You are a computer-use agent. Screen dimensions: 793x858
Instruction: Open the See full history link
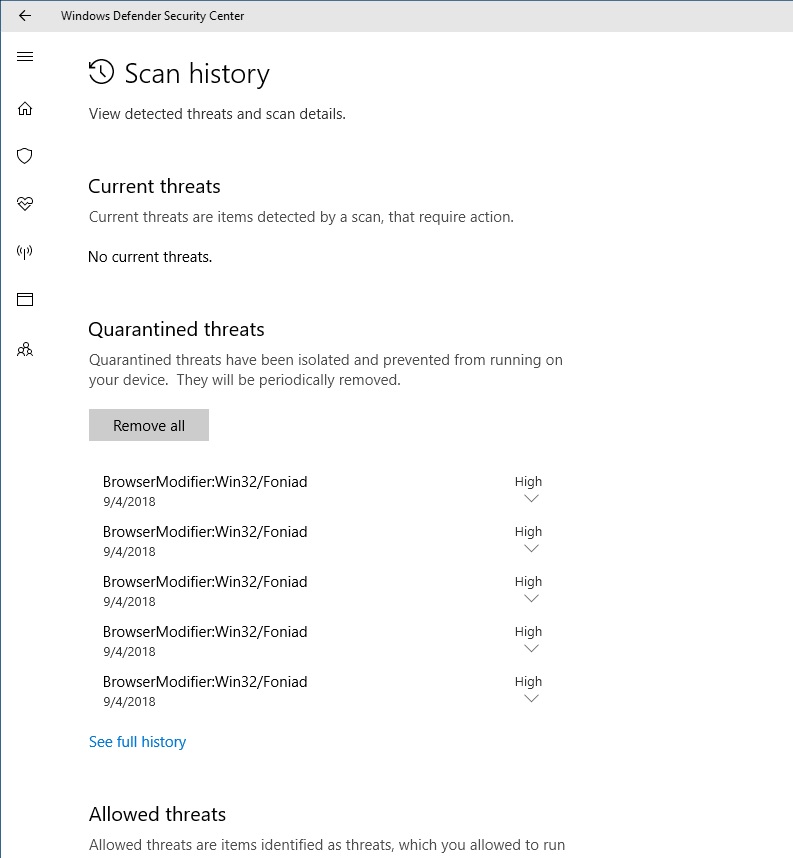(137, 742)
